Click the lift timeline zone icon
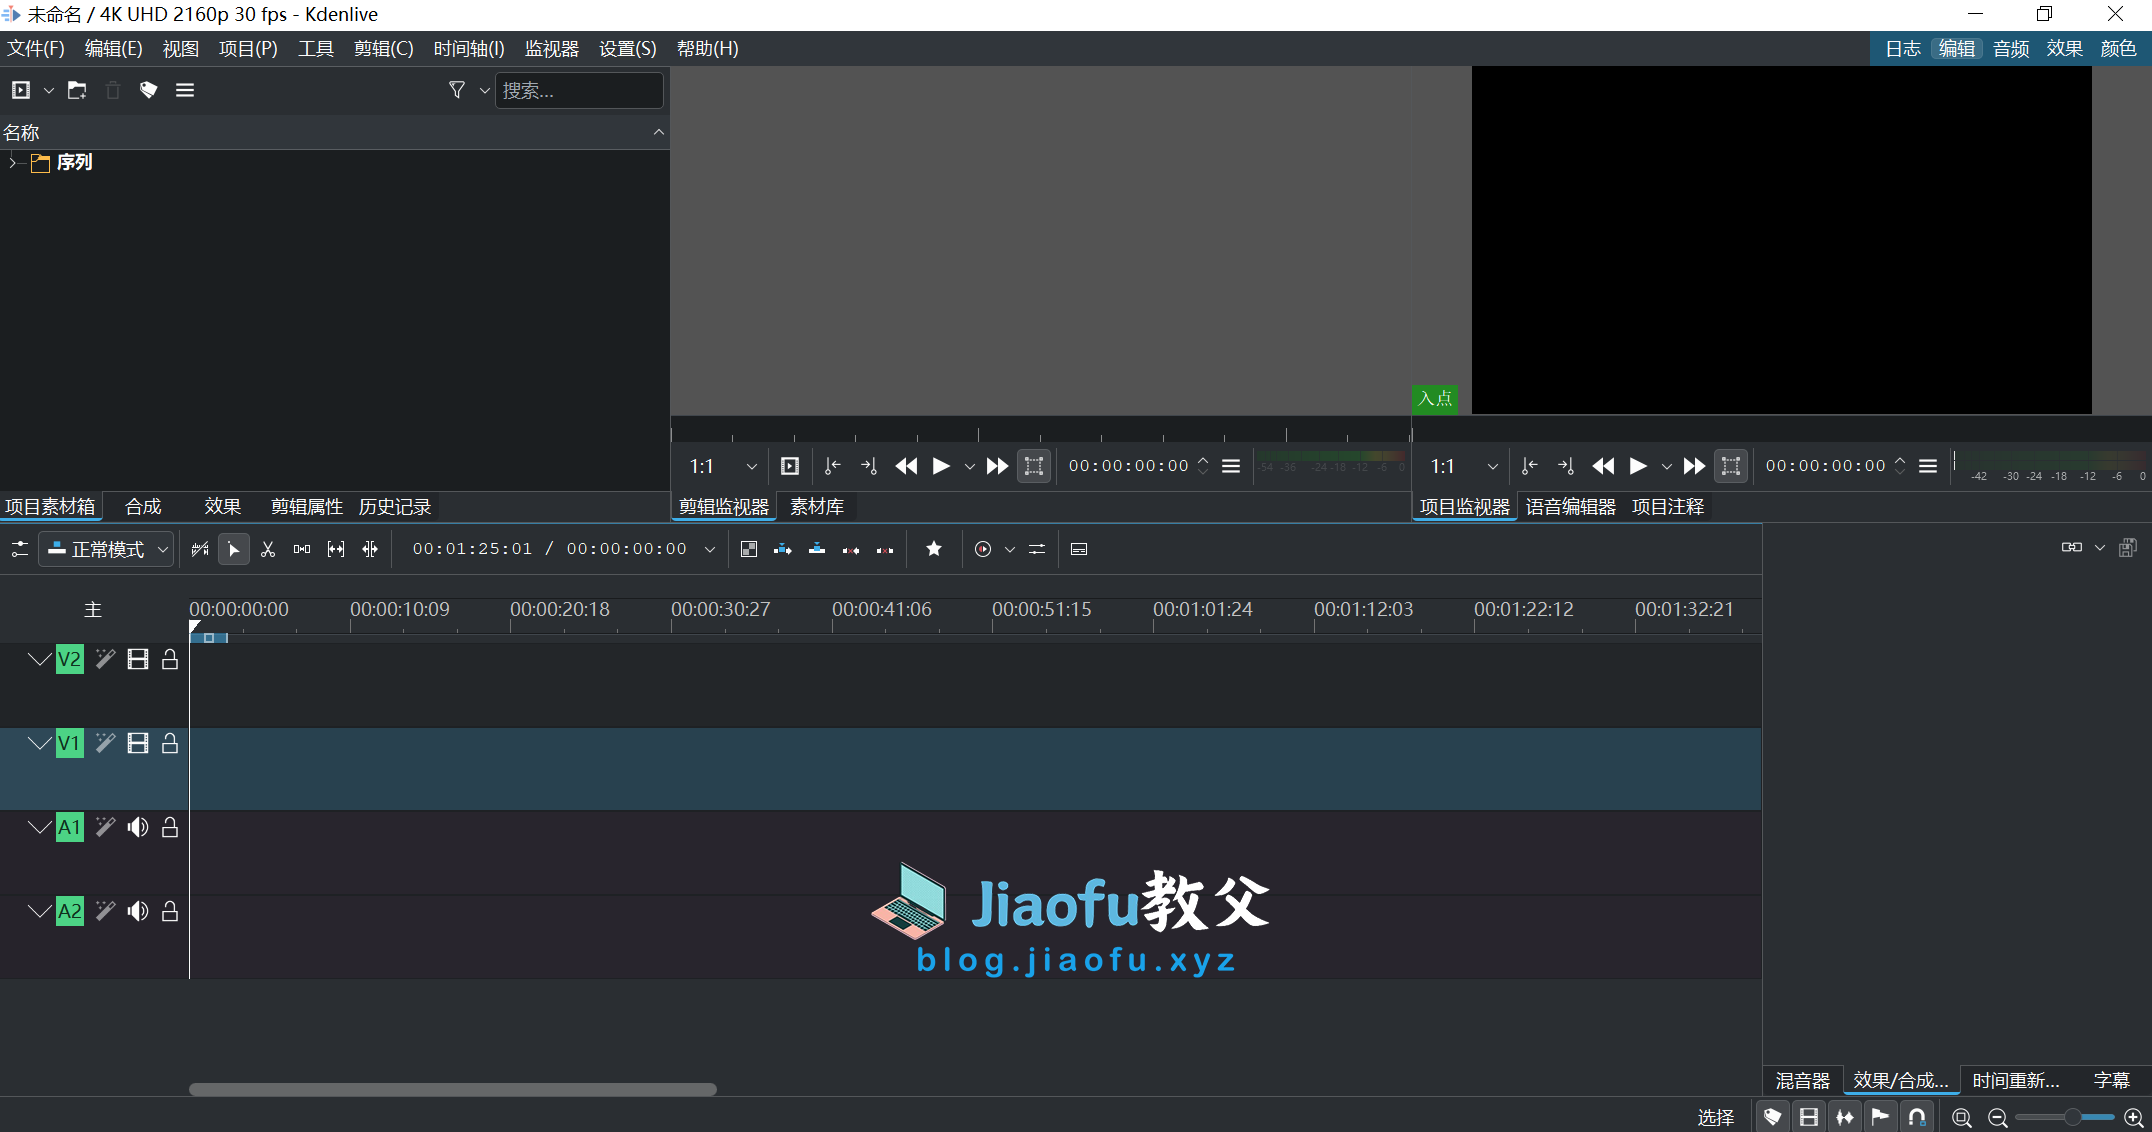The height and width of the screenshot is (1132, 2152). [x=885, y=549]
